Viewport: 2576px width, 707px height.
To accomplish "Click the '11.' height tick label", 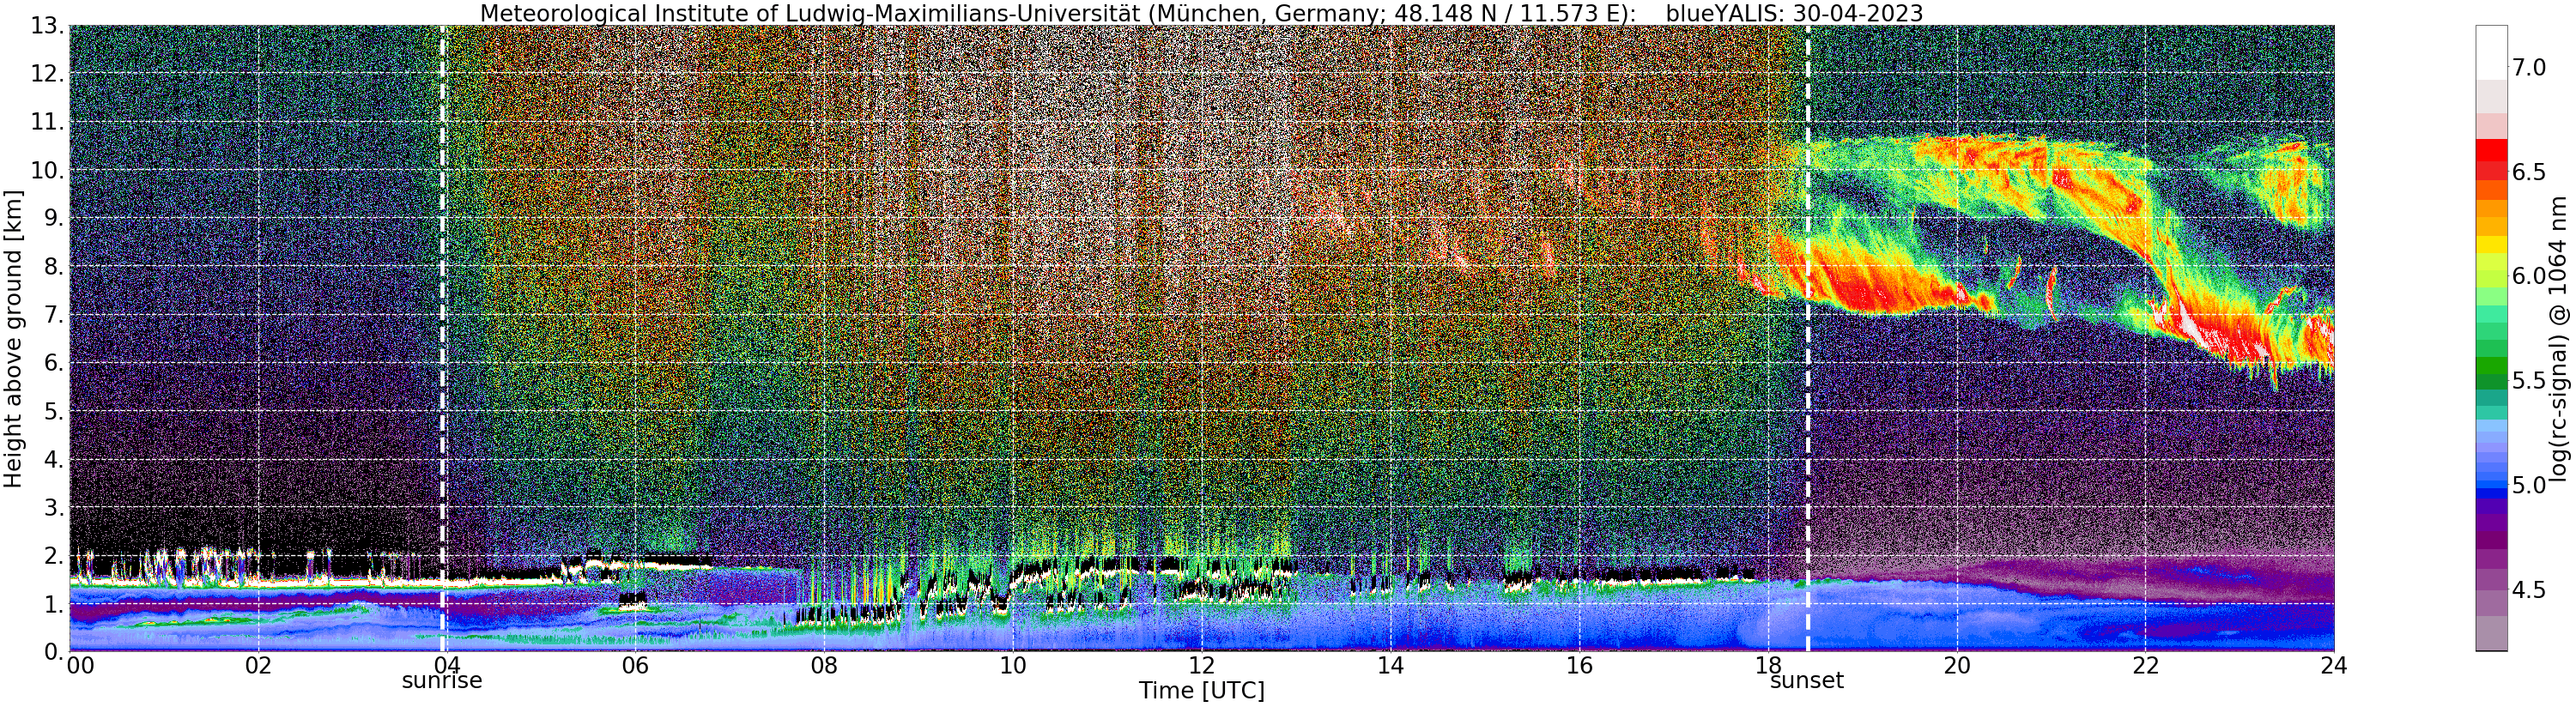I will tap(46, 121).
